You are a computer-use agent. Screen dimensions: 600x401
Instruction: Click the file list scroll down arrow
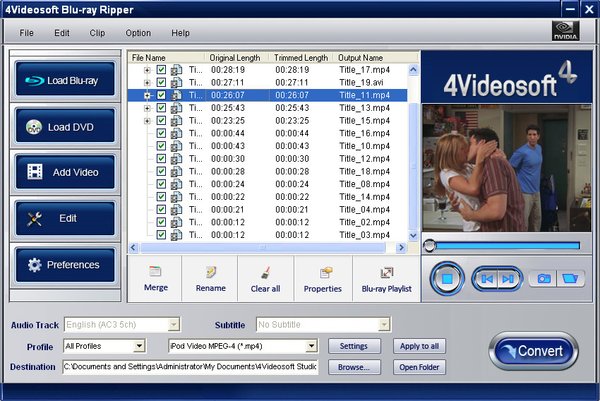[413, 236]
